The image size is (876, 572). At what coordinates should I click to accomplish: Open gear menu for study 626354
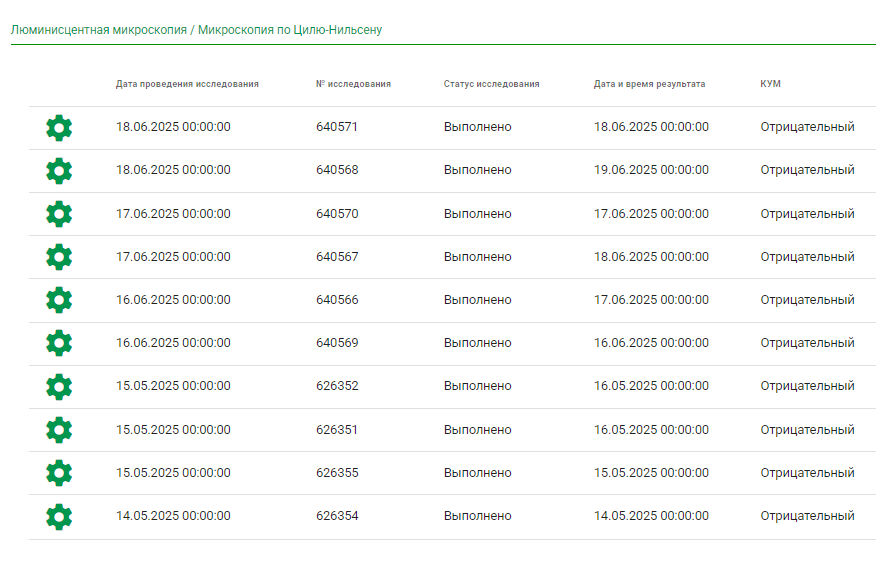click(59, 517)
